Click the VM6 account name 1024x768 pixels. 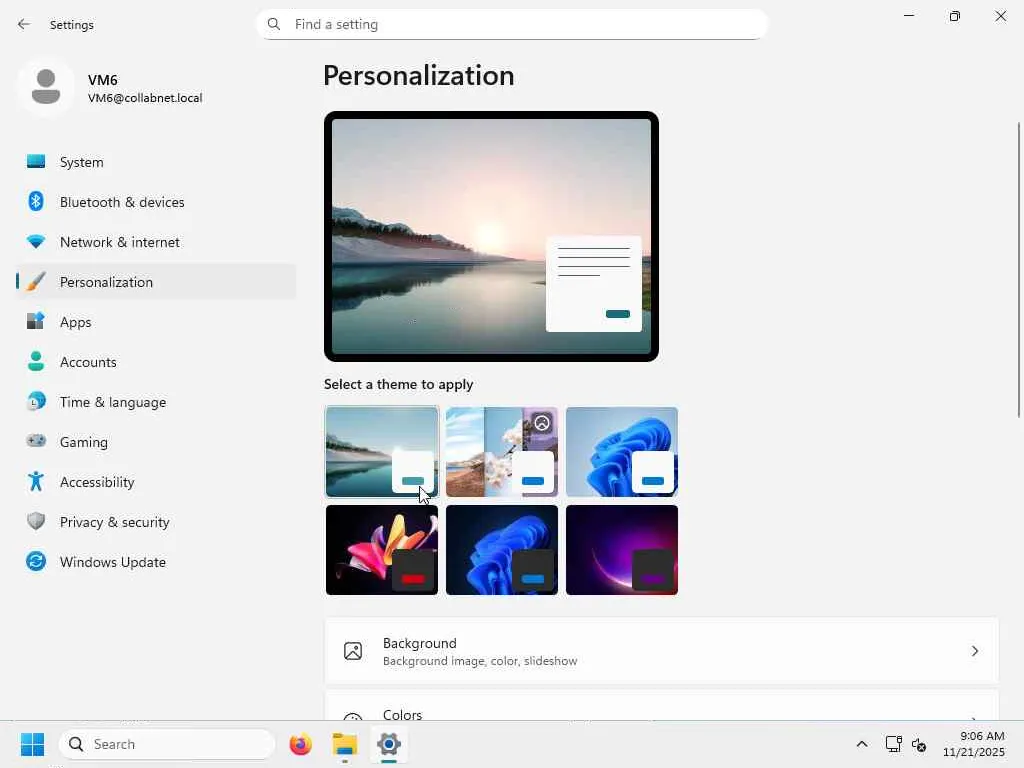pos(103,80)
